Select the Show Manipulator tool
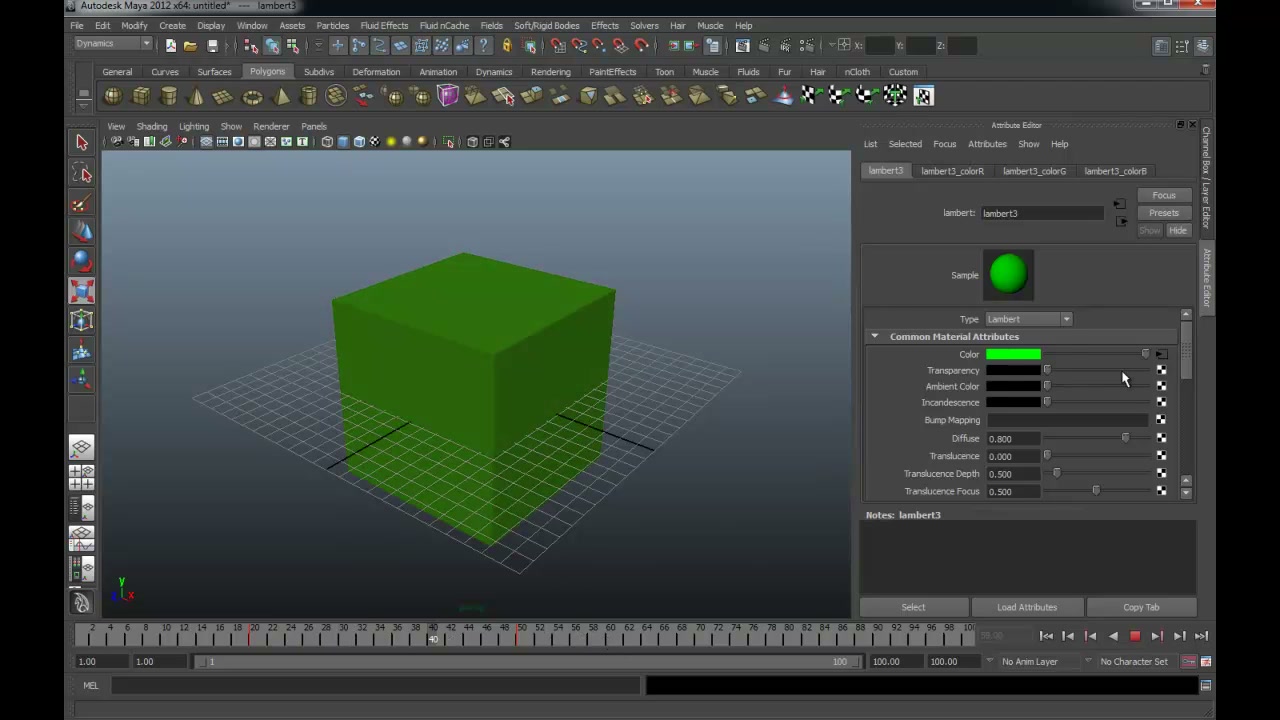The image size is (1280, 720). (82, 379)
